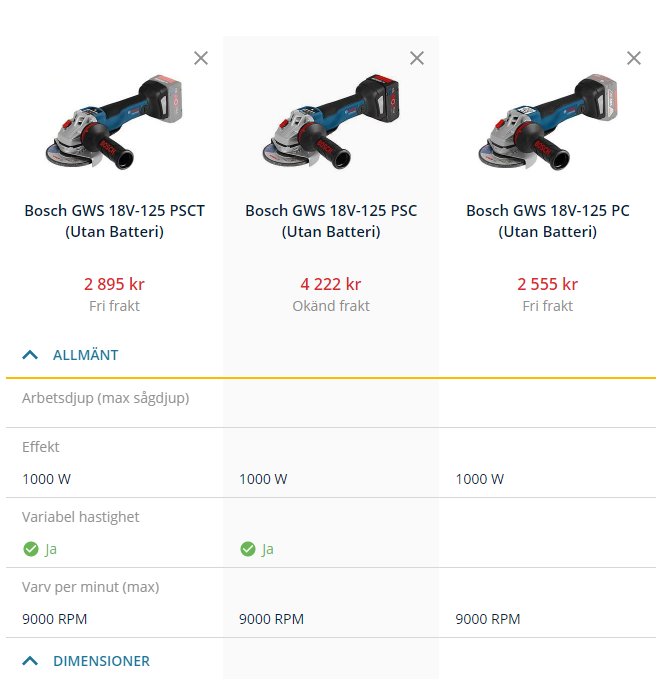Click the Varv per minut (max) label
The width and height of the screenshot is (659, 699).
click(91, 587)
